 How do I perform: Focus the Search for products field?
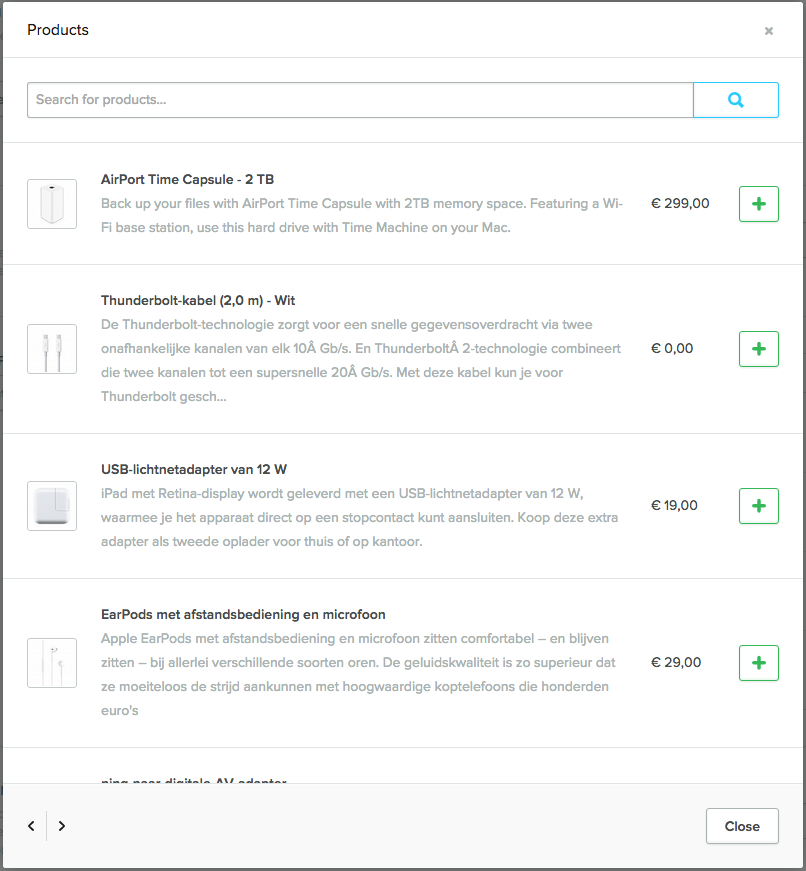[x=360, y=100]
